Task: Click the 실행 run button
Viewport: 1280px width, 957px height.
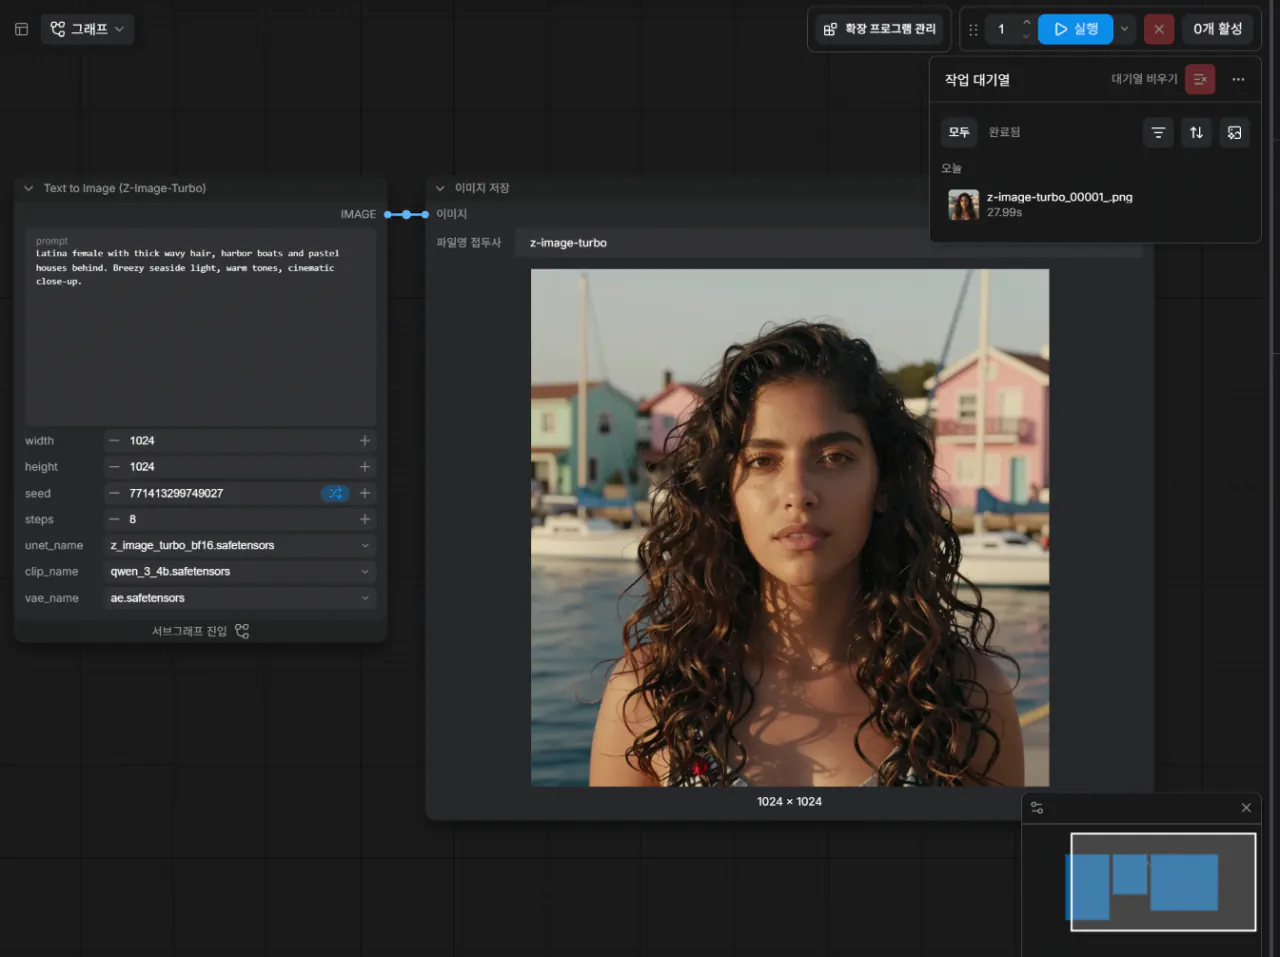Action: tap(1076, 29)
